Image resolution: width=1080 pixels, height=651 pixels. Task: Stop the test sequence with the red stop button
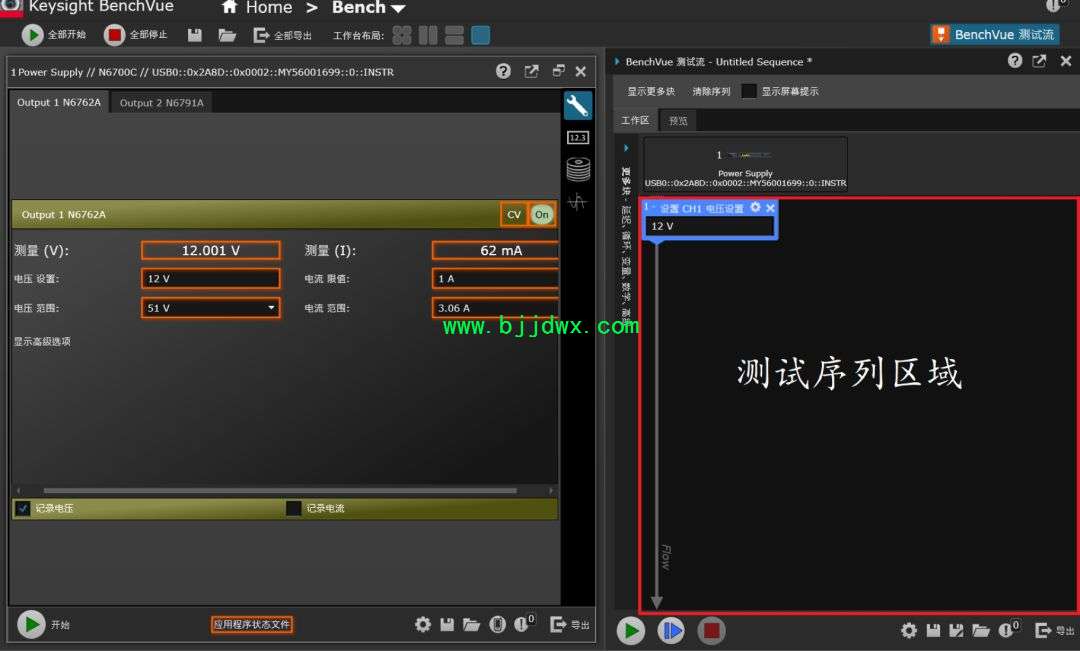pos(711,630)
